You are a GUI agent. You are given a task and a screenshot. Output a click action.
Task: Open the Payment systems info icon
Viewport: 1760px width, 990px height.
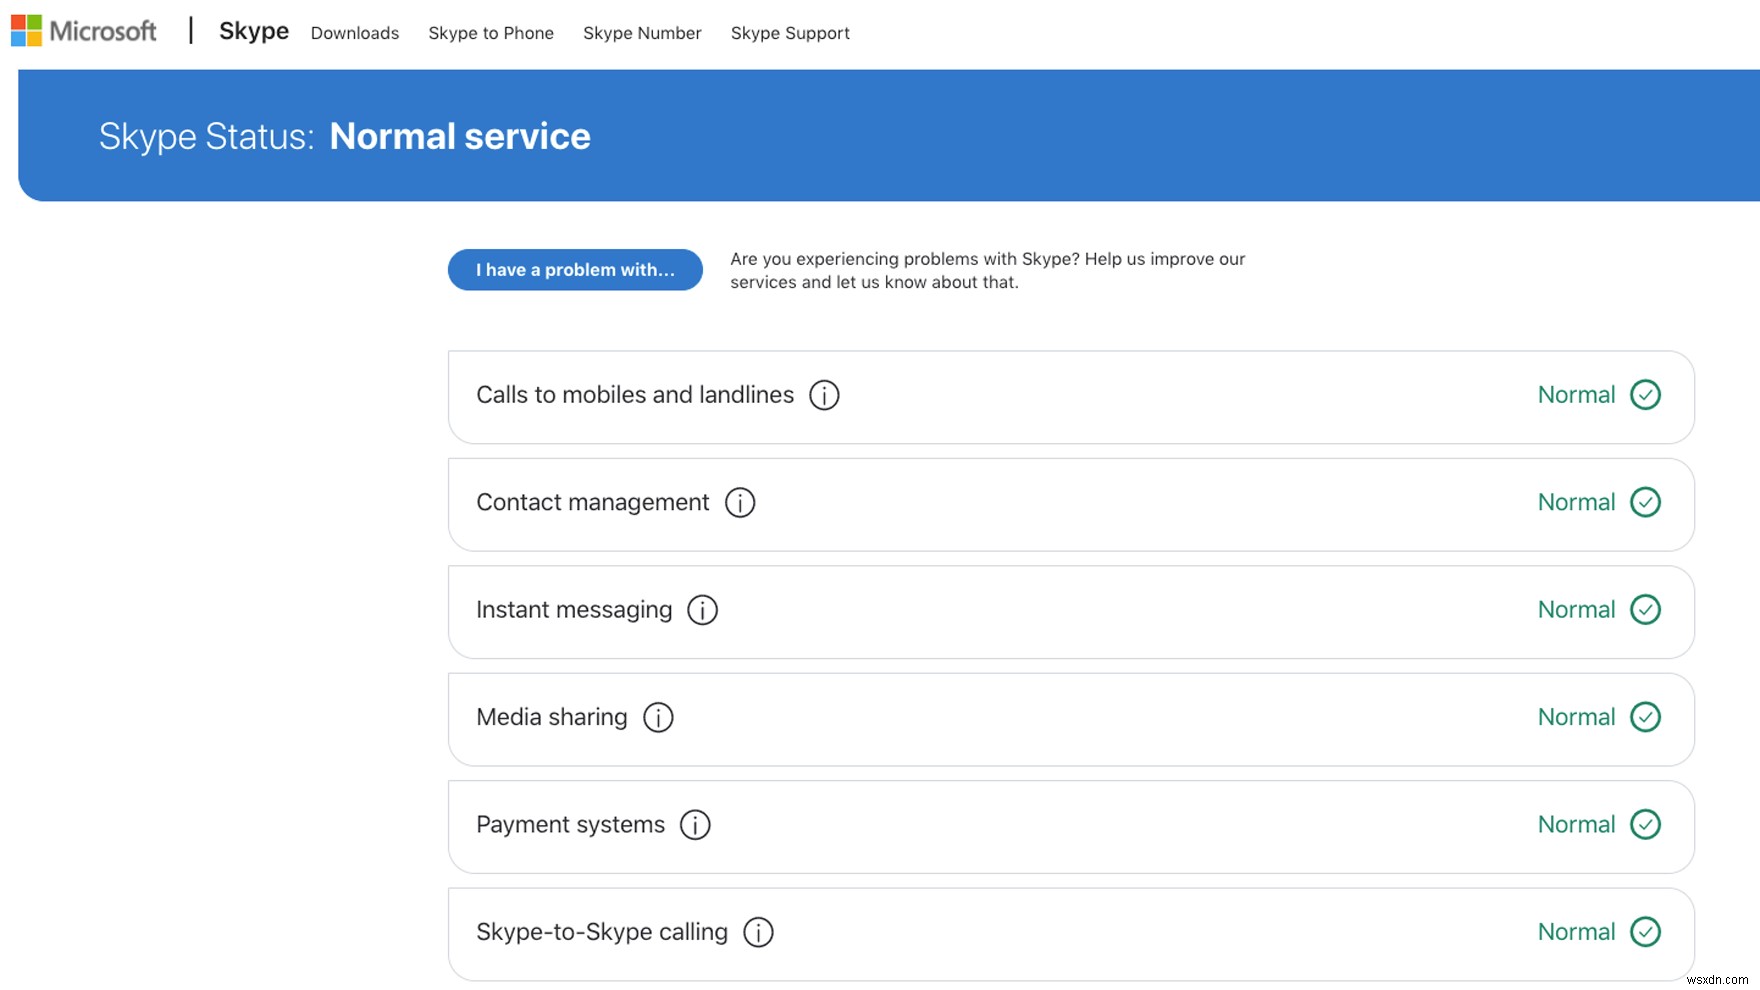pos(695,825)
